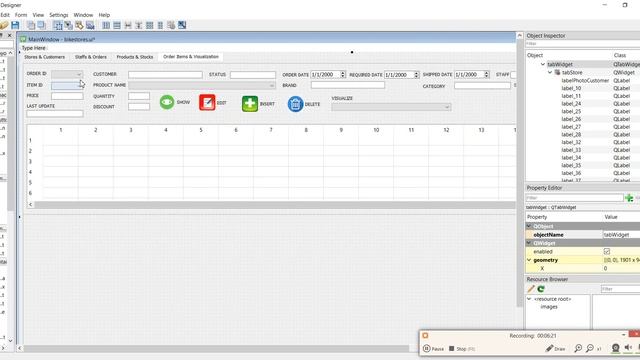Toggle the enabled property checkbox
Screen dimensions: 640x360
click(x=607, y=251)
